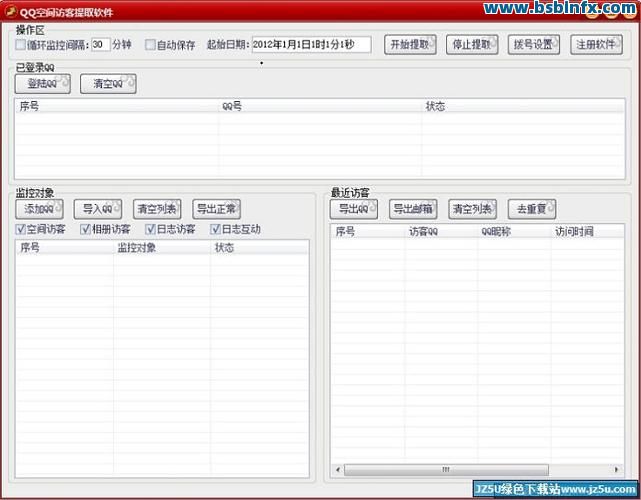Click 添加QQ in the 监控对象 panel
The width and height of the screenshot is (641, 500).
(x=40, y=209)
